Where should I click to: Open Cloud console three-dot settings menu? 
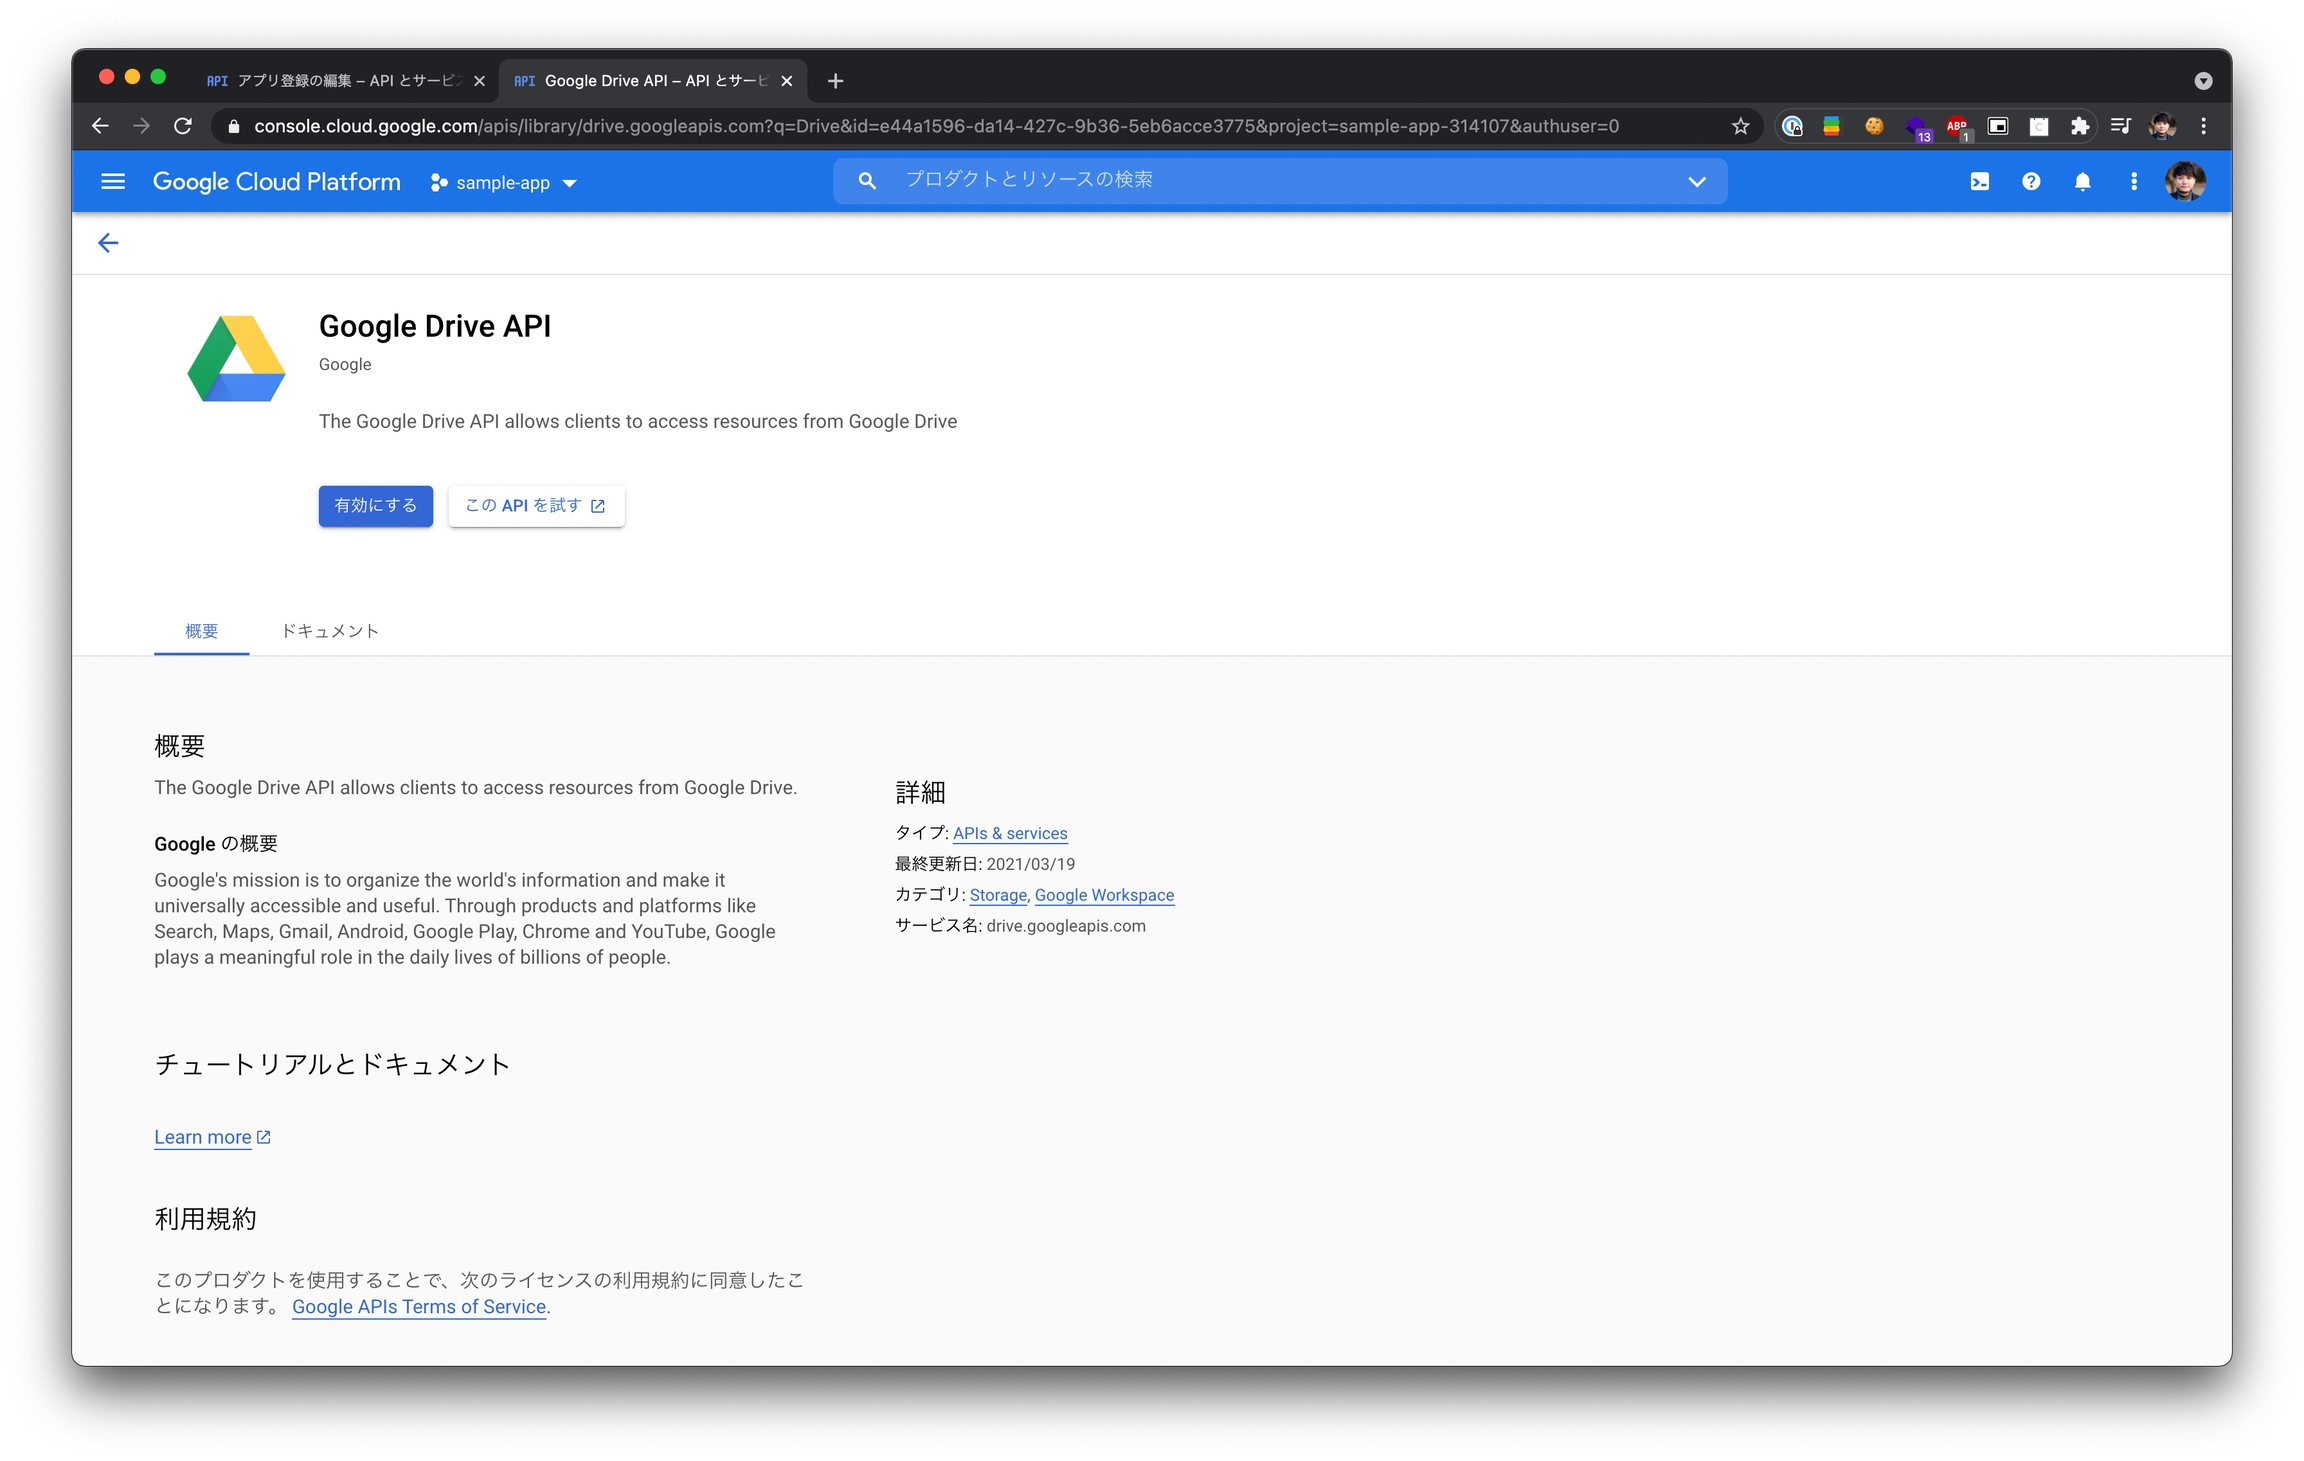coord(2133,181)
